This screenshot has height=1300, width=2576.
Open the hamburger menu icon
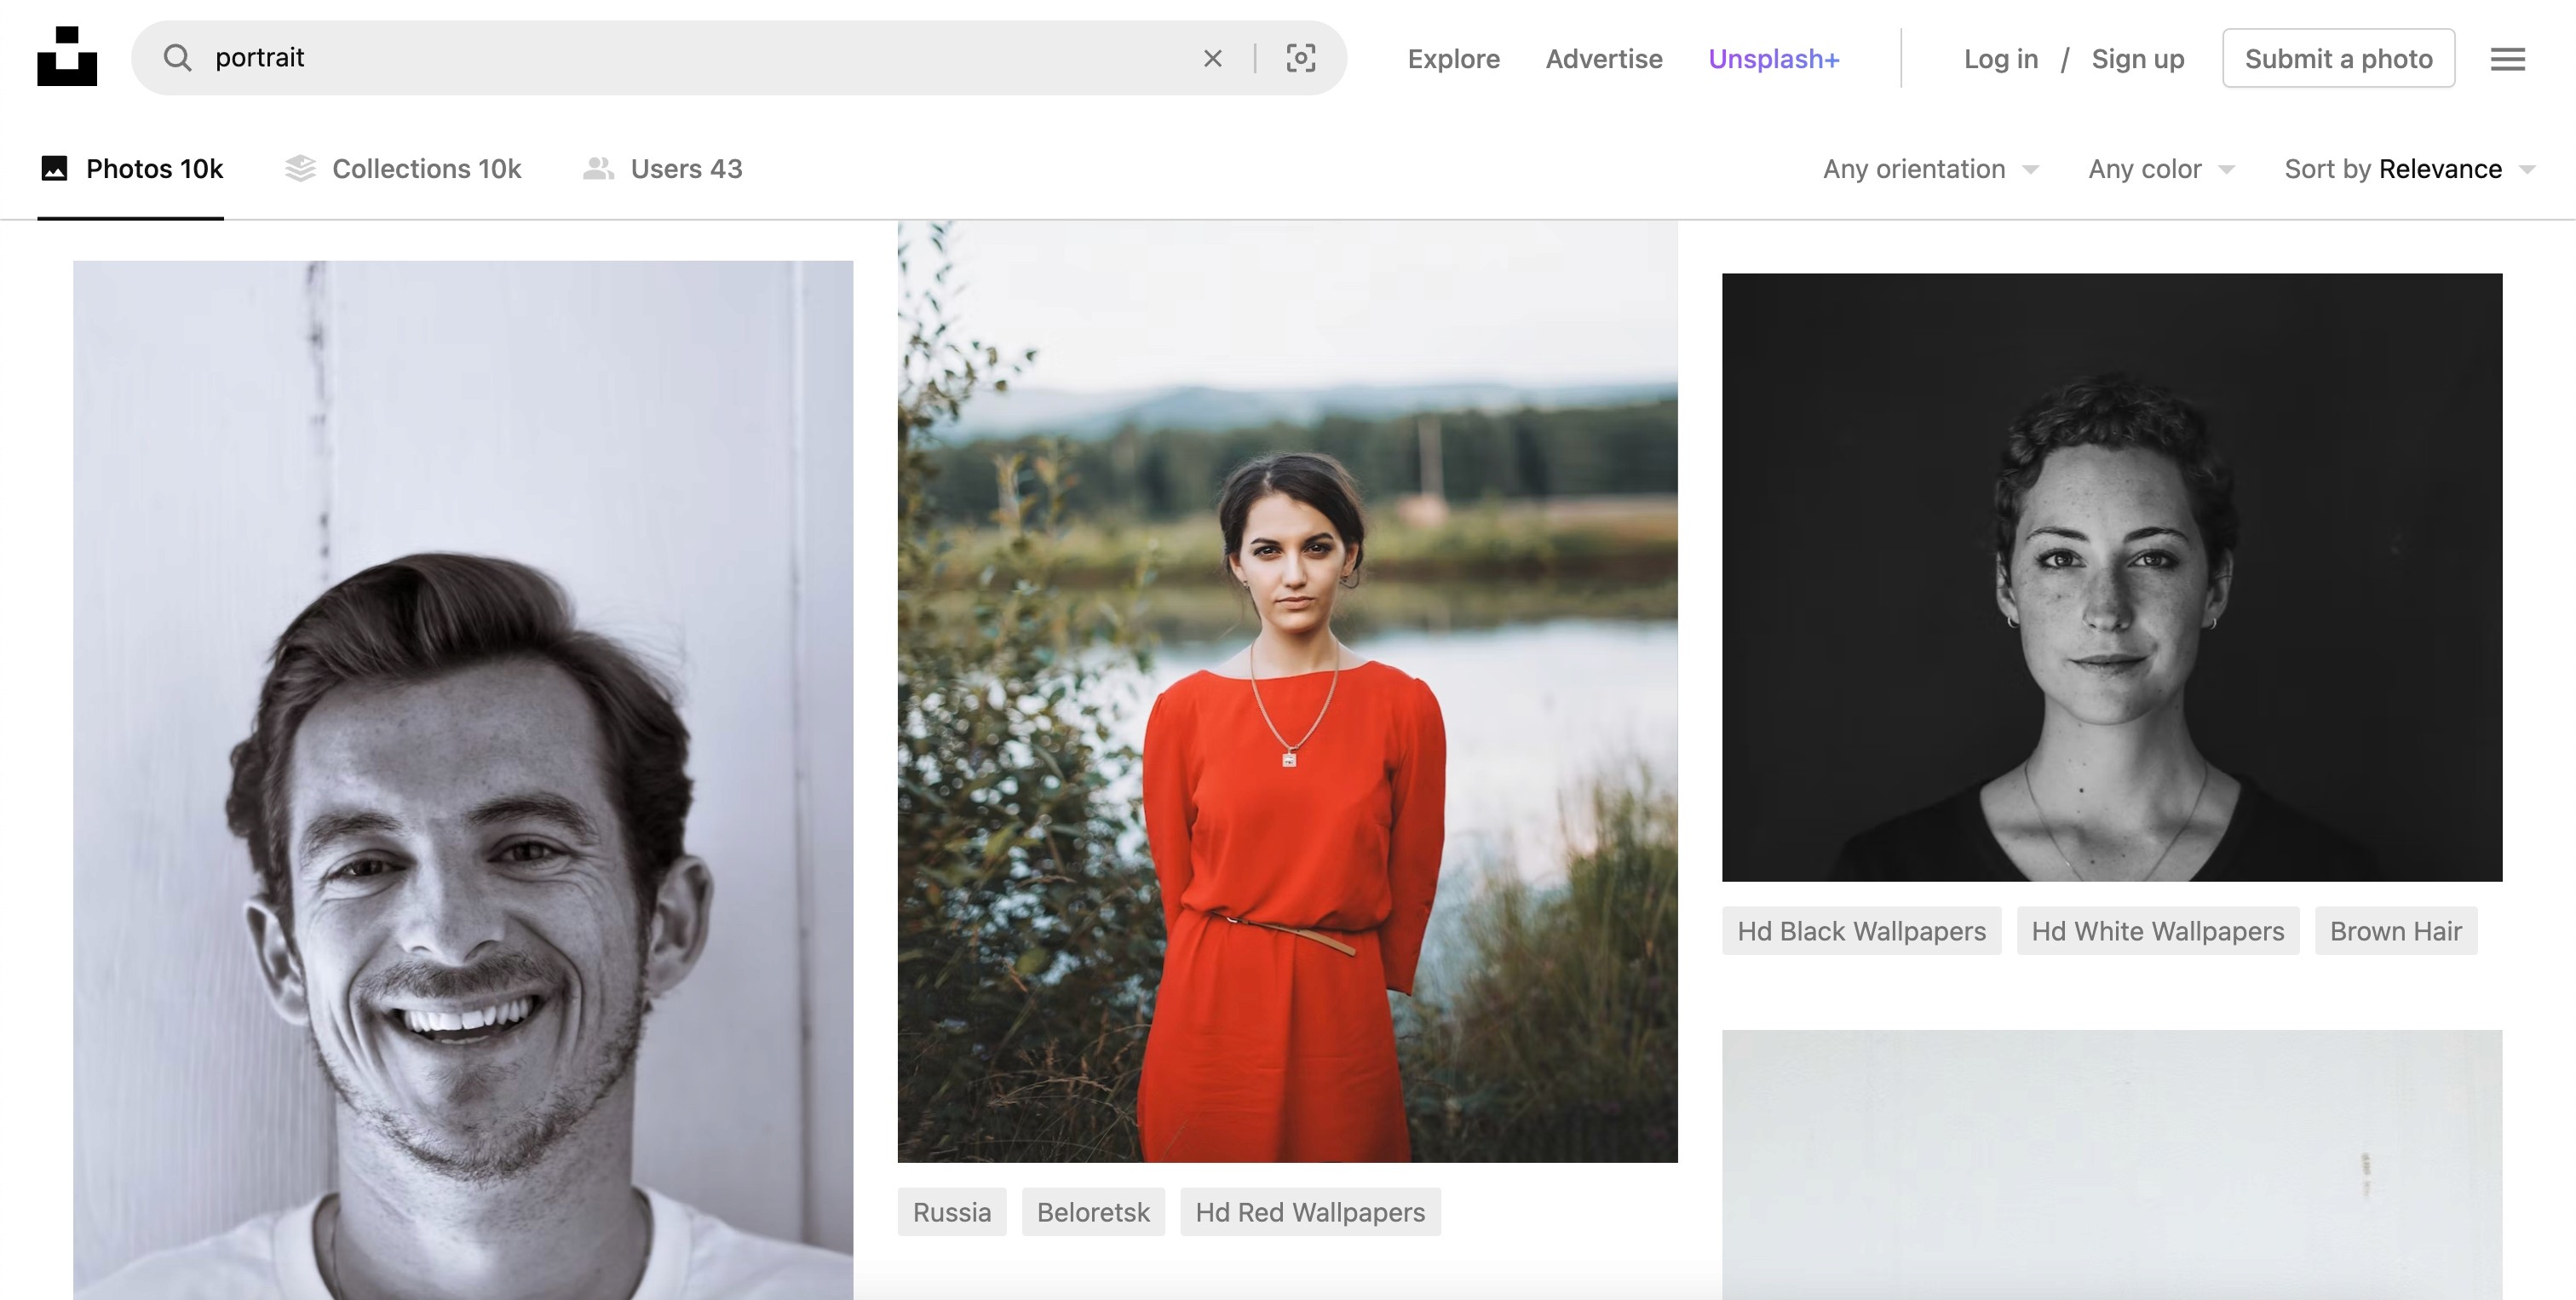pos(2507,59)
